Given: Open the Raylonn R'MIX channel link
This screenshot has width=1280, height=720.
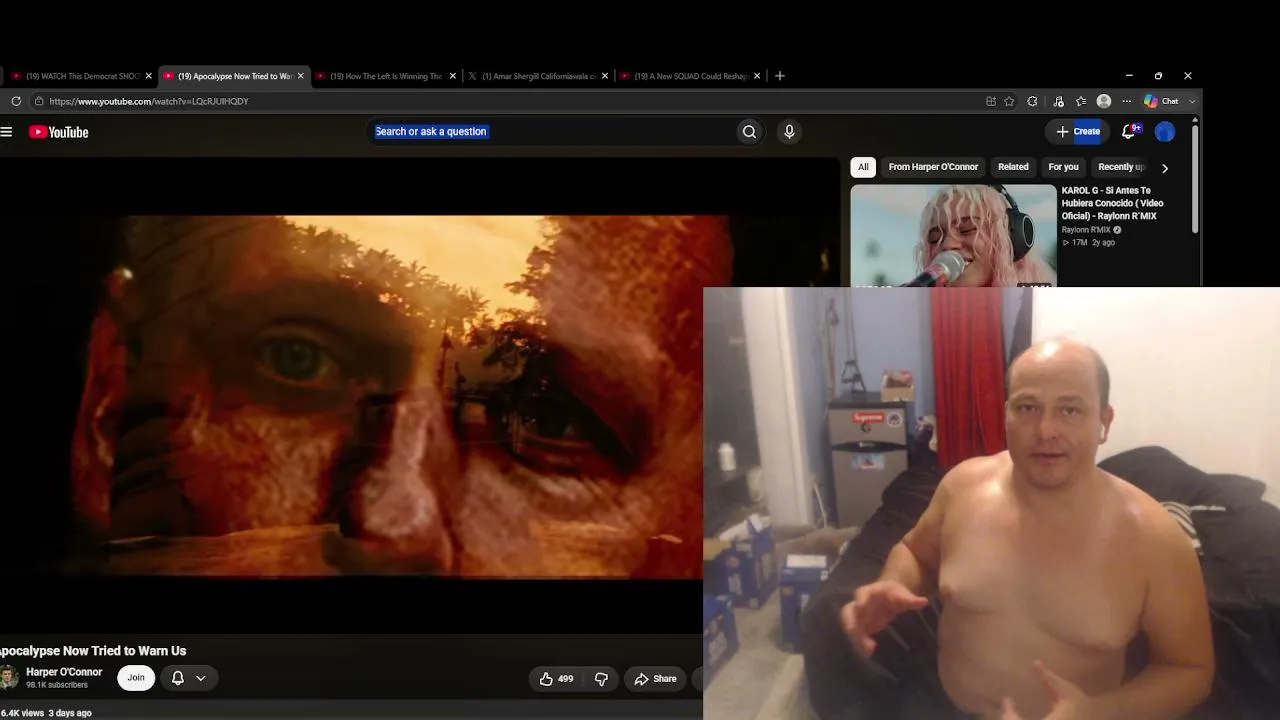Looking at the screenshot, I should (x=1086, y=230).
